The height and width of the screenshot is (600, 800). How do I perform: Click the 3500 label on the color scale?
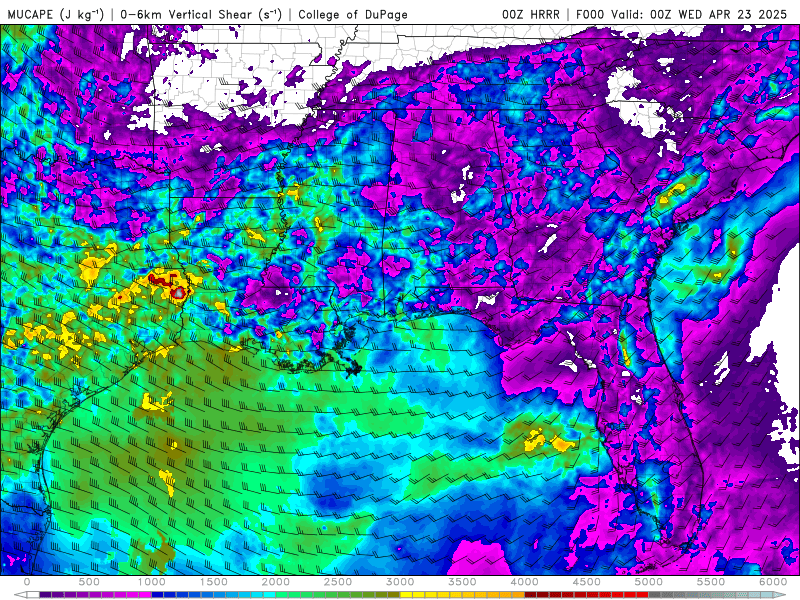462,582
